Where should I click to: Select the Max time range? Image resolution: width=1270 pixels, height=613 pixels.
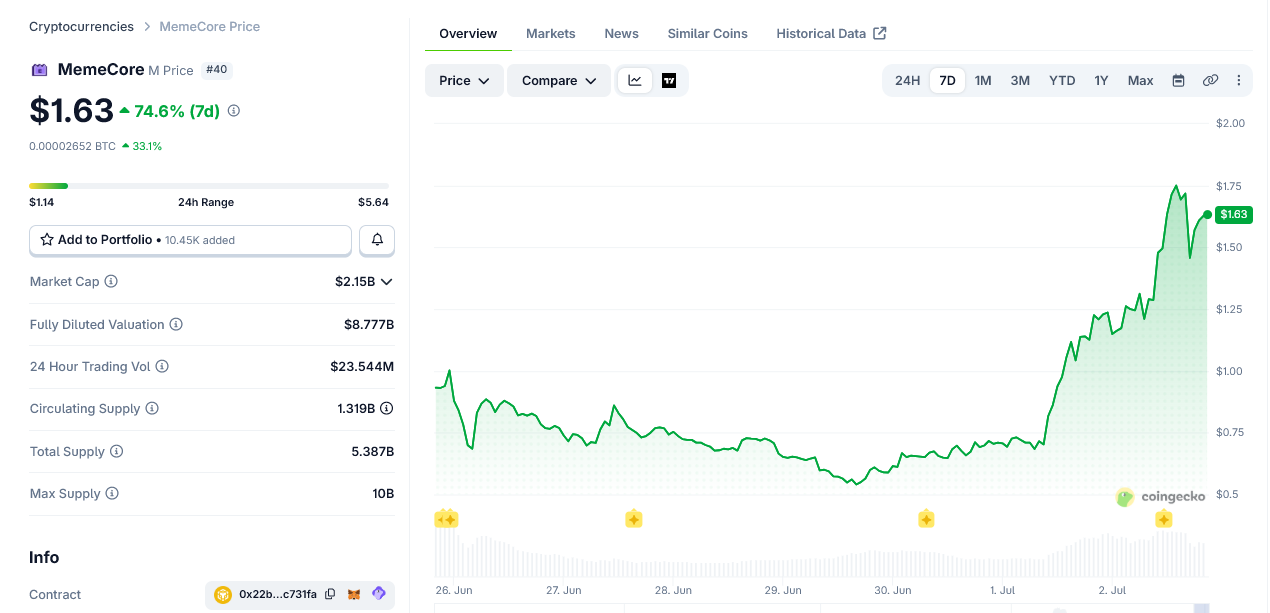click(1140, 81)
